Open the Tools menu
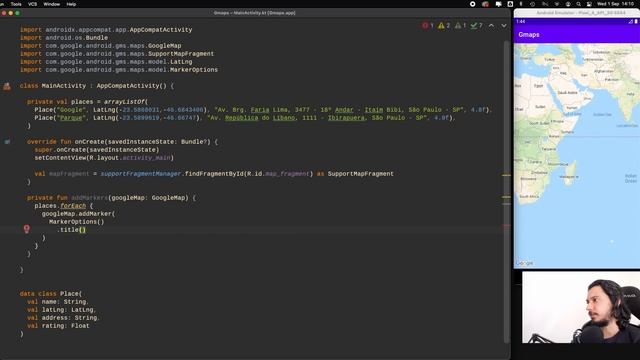This screenshot has width=640, height=360. (x=16, y=4)
